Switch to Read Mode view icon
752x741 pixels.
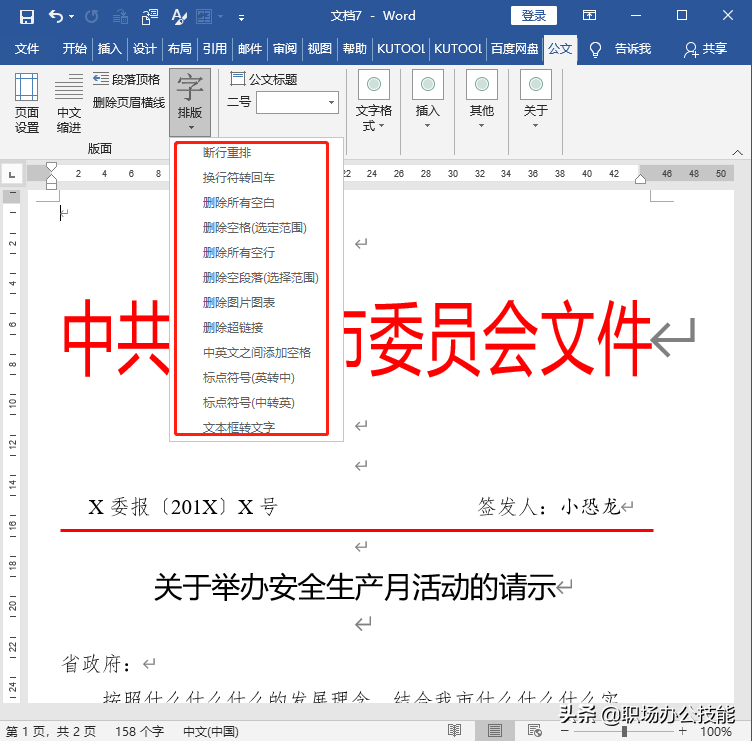point(454,730)
